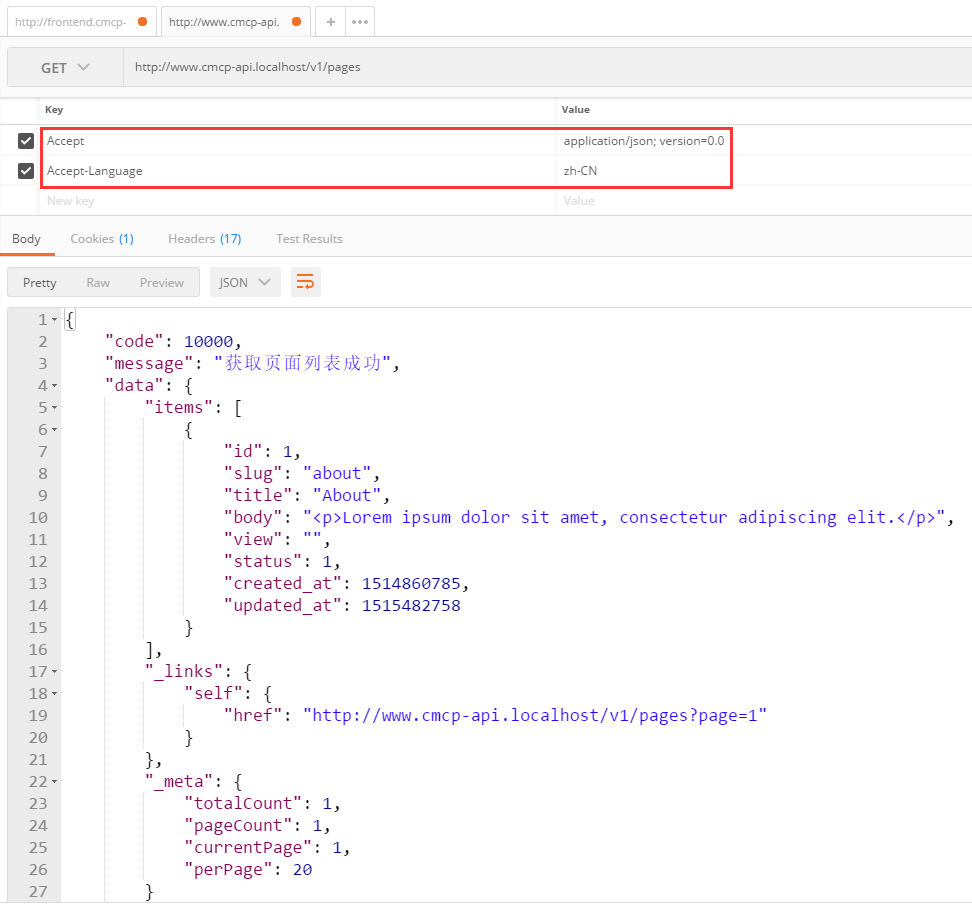972x920 pixels.
Task: Open the JSON format dropdown
Action: 244,282
